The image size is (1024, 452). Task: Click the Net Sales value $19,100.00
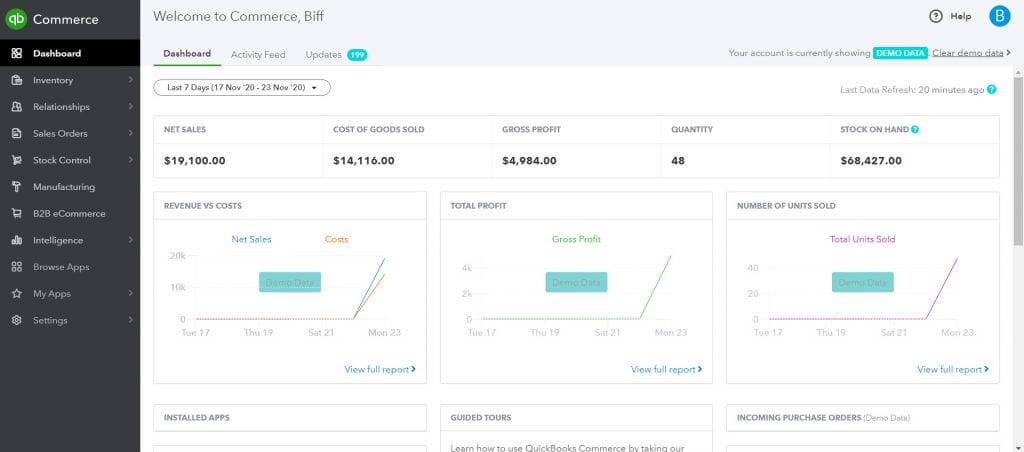coord(195,161)
